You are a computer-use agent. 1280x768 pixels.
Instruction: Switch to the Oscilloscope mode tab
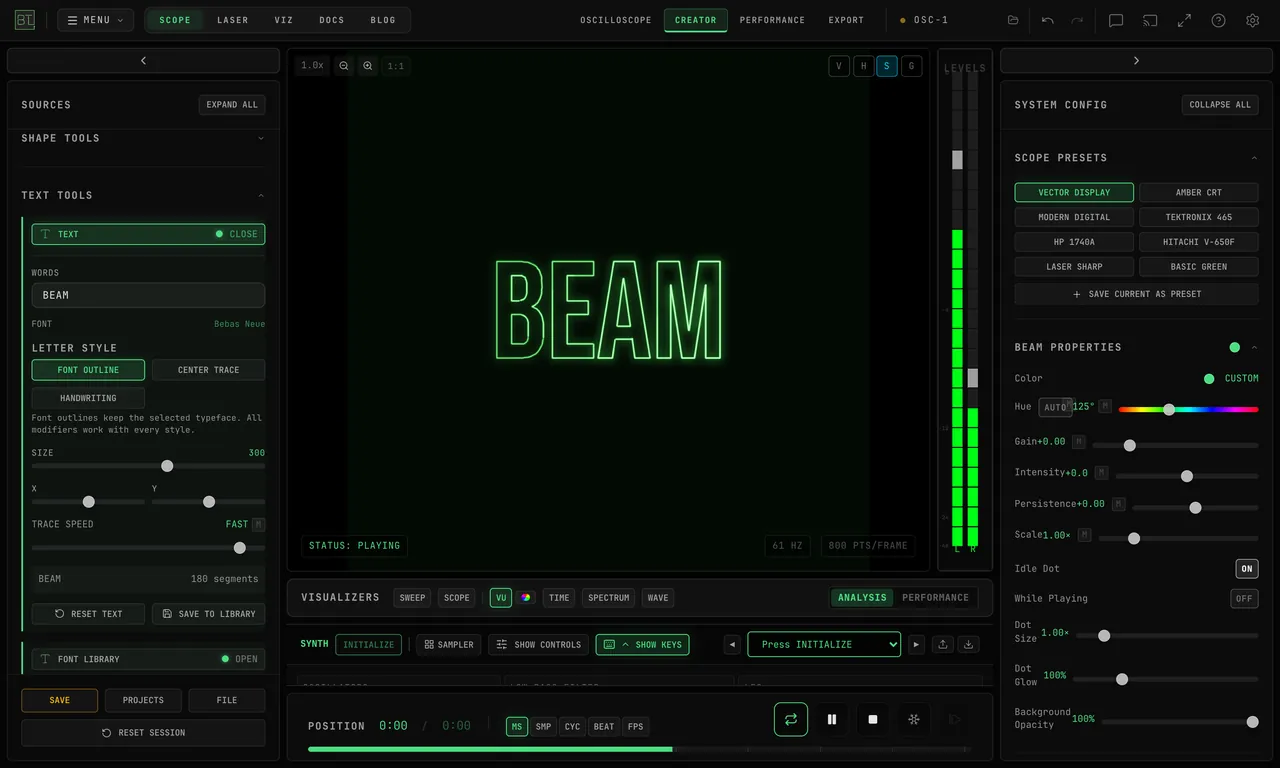click(616, 20)
